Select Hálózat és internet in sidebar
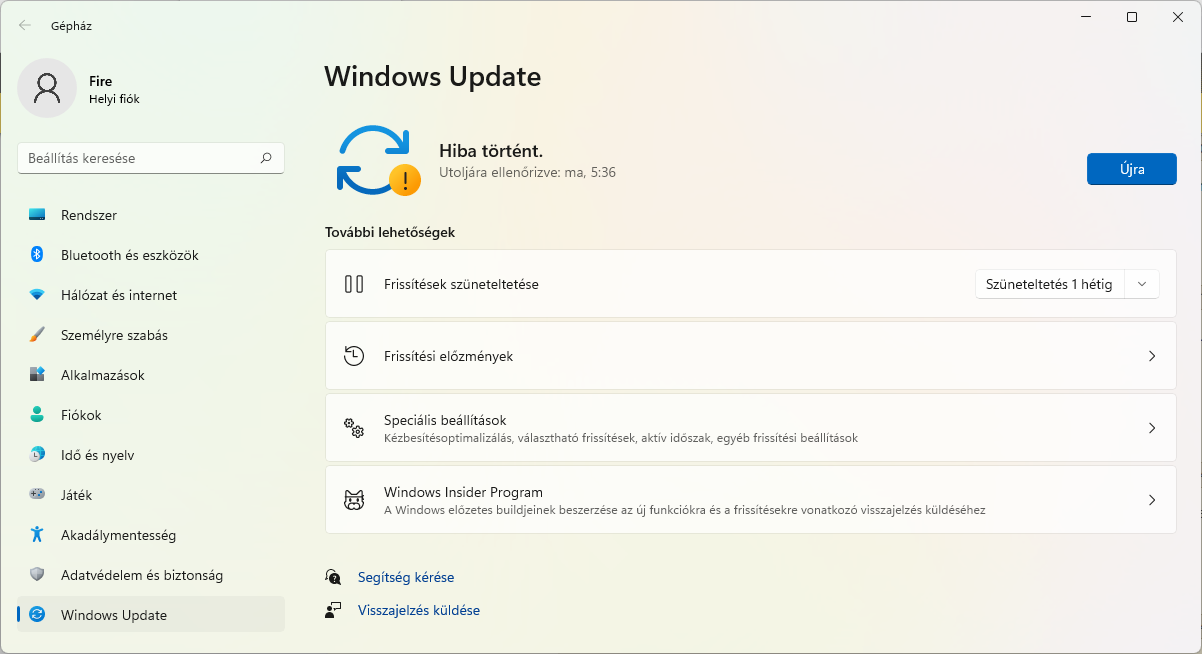The image size is (1202, 654). [x=151, y=295]
